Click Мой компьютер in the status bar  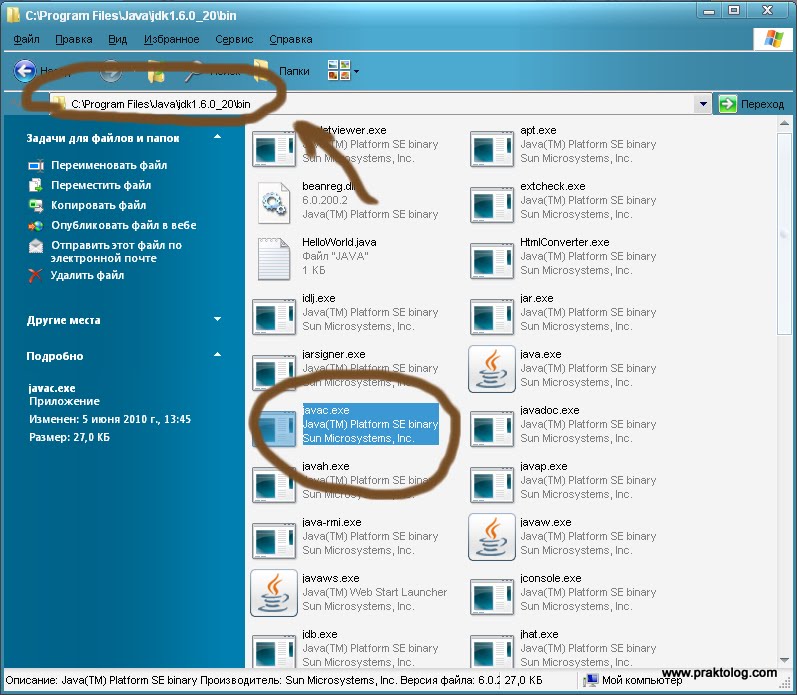(x=633, y=680)
